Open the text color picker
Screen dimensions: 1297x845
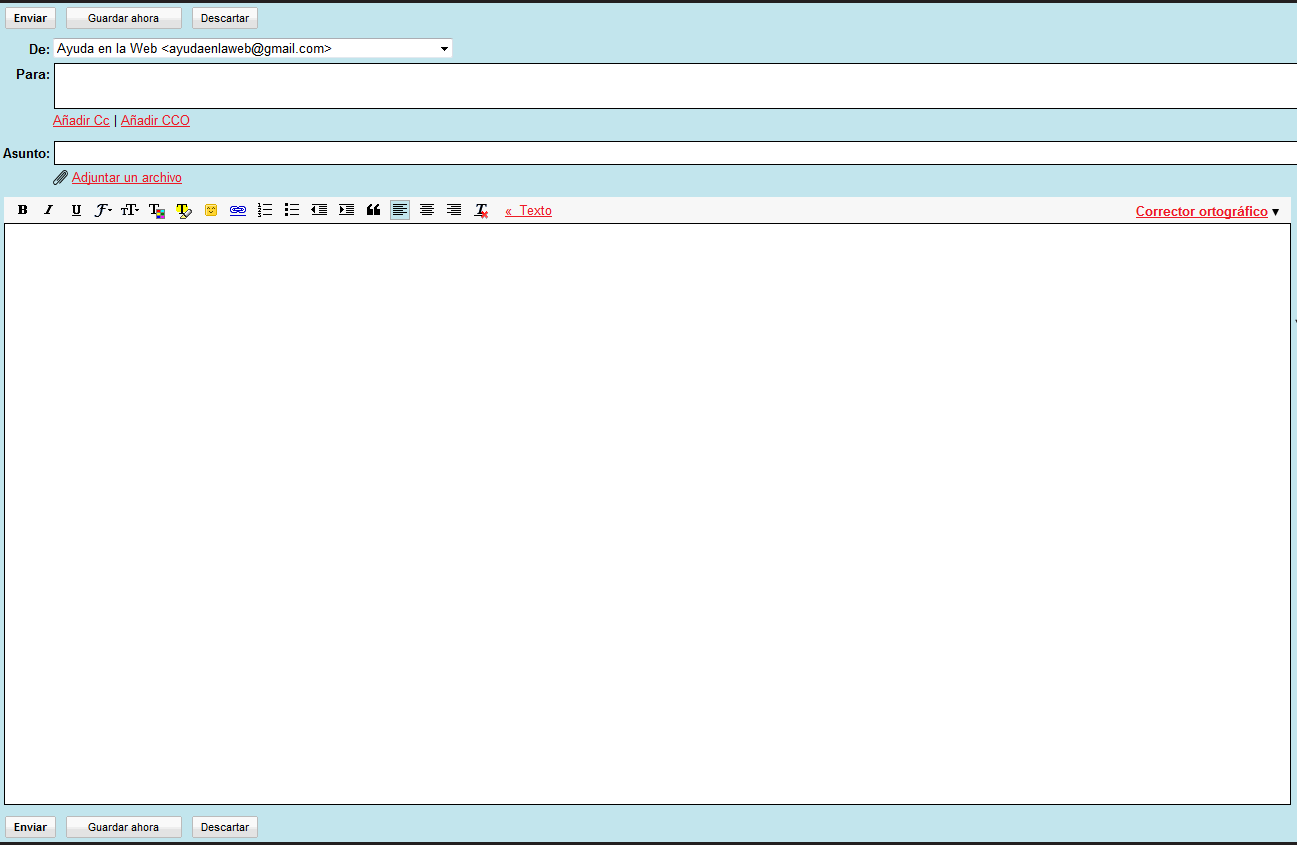pos(157,210)
